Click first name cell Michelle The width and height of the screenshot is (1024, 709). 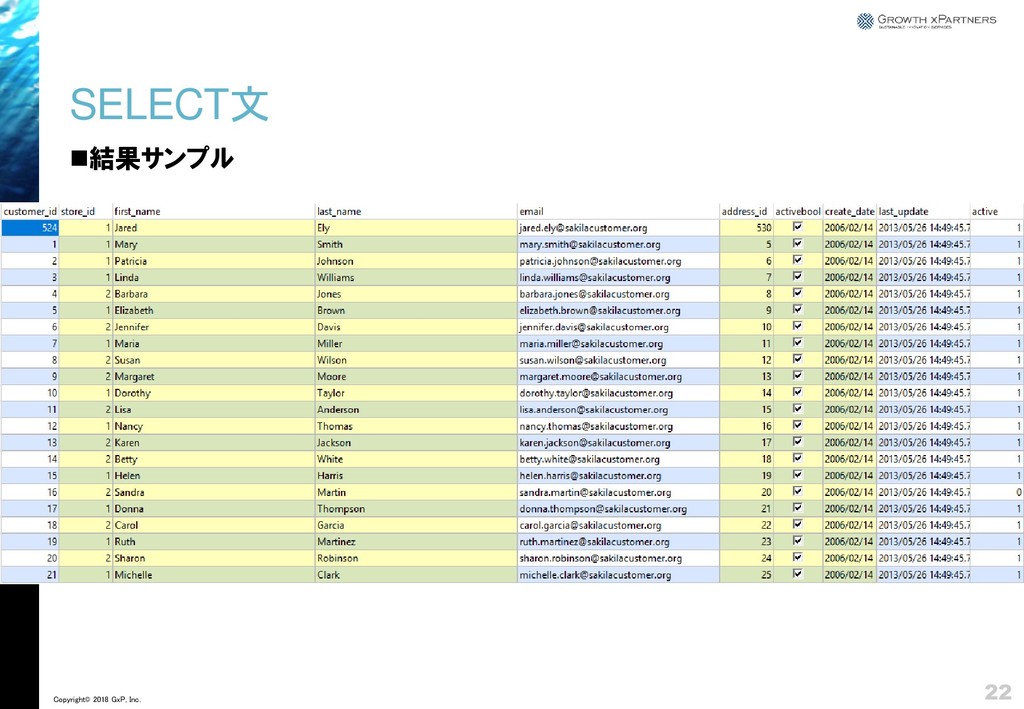pyautogui.click(x=214, y=575)
